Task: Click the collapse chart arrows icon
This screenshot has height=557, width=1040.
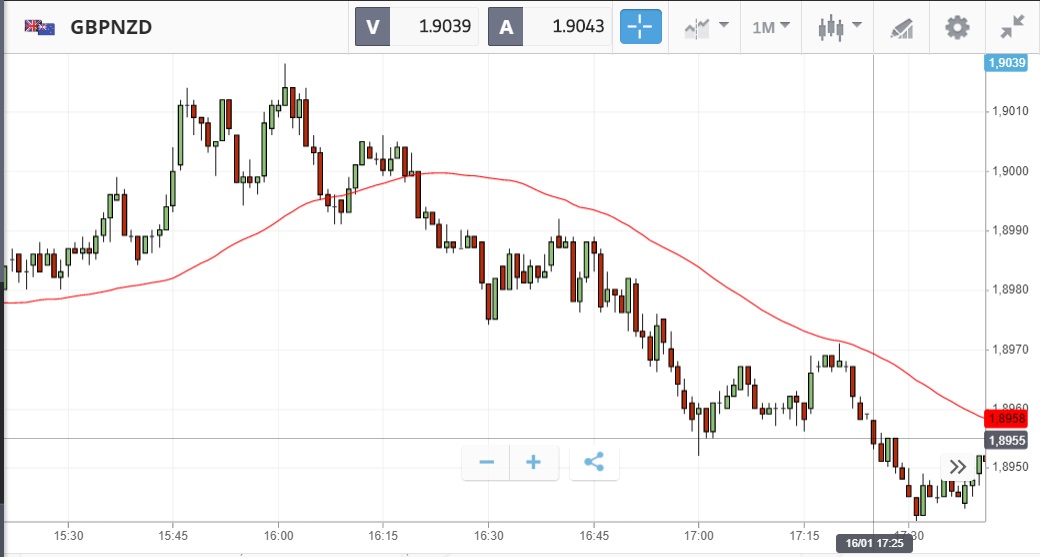Action: [1012, 27]
